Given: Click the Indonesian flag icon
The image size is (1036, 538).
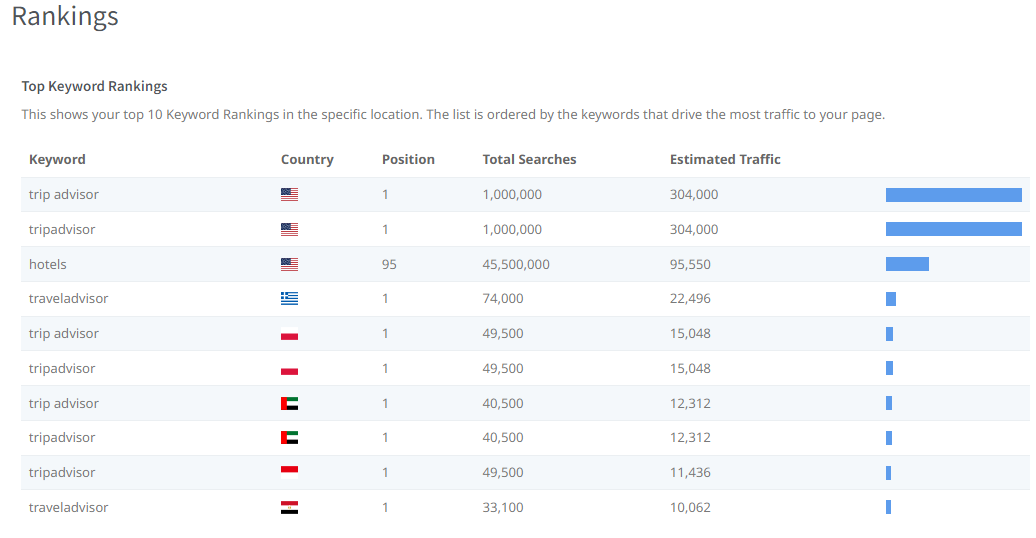Looking at the screenshot, I should click(289, 473).
